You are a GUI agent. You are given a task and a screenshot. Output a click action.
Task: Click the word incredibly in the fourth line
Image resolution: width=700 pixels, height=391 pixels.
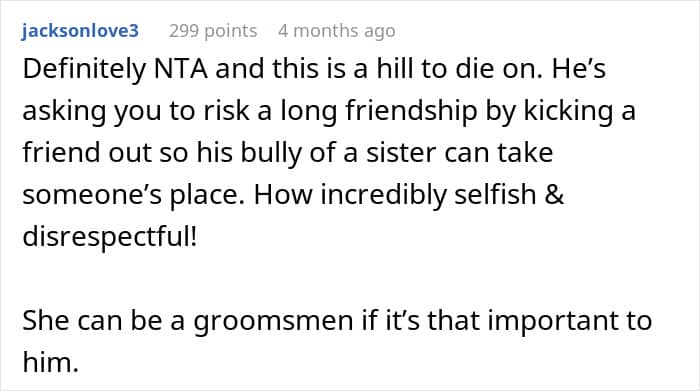coord(383,195)
